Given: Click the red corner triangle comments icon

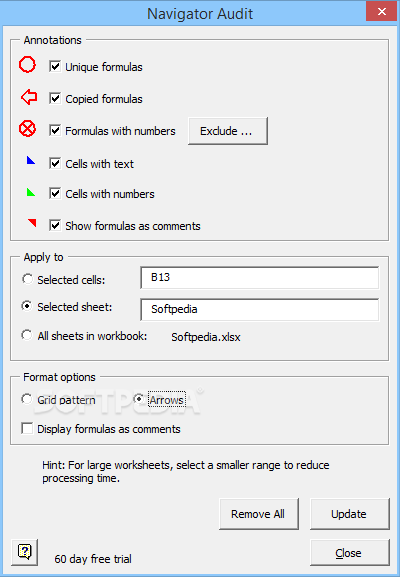Looking at the screenshot, I should pos(32,223).
